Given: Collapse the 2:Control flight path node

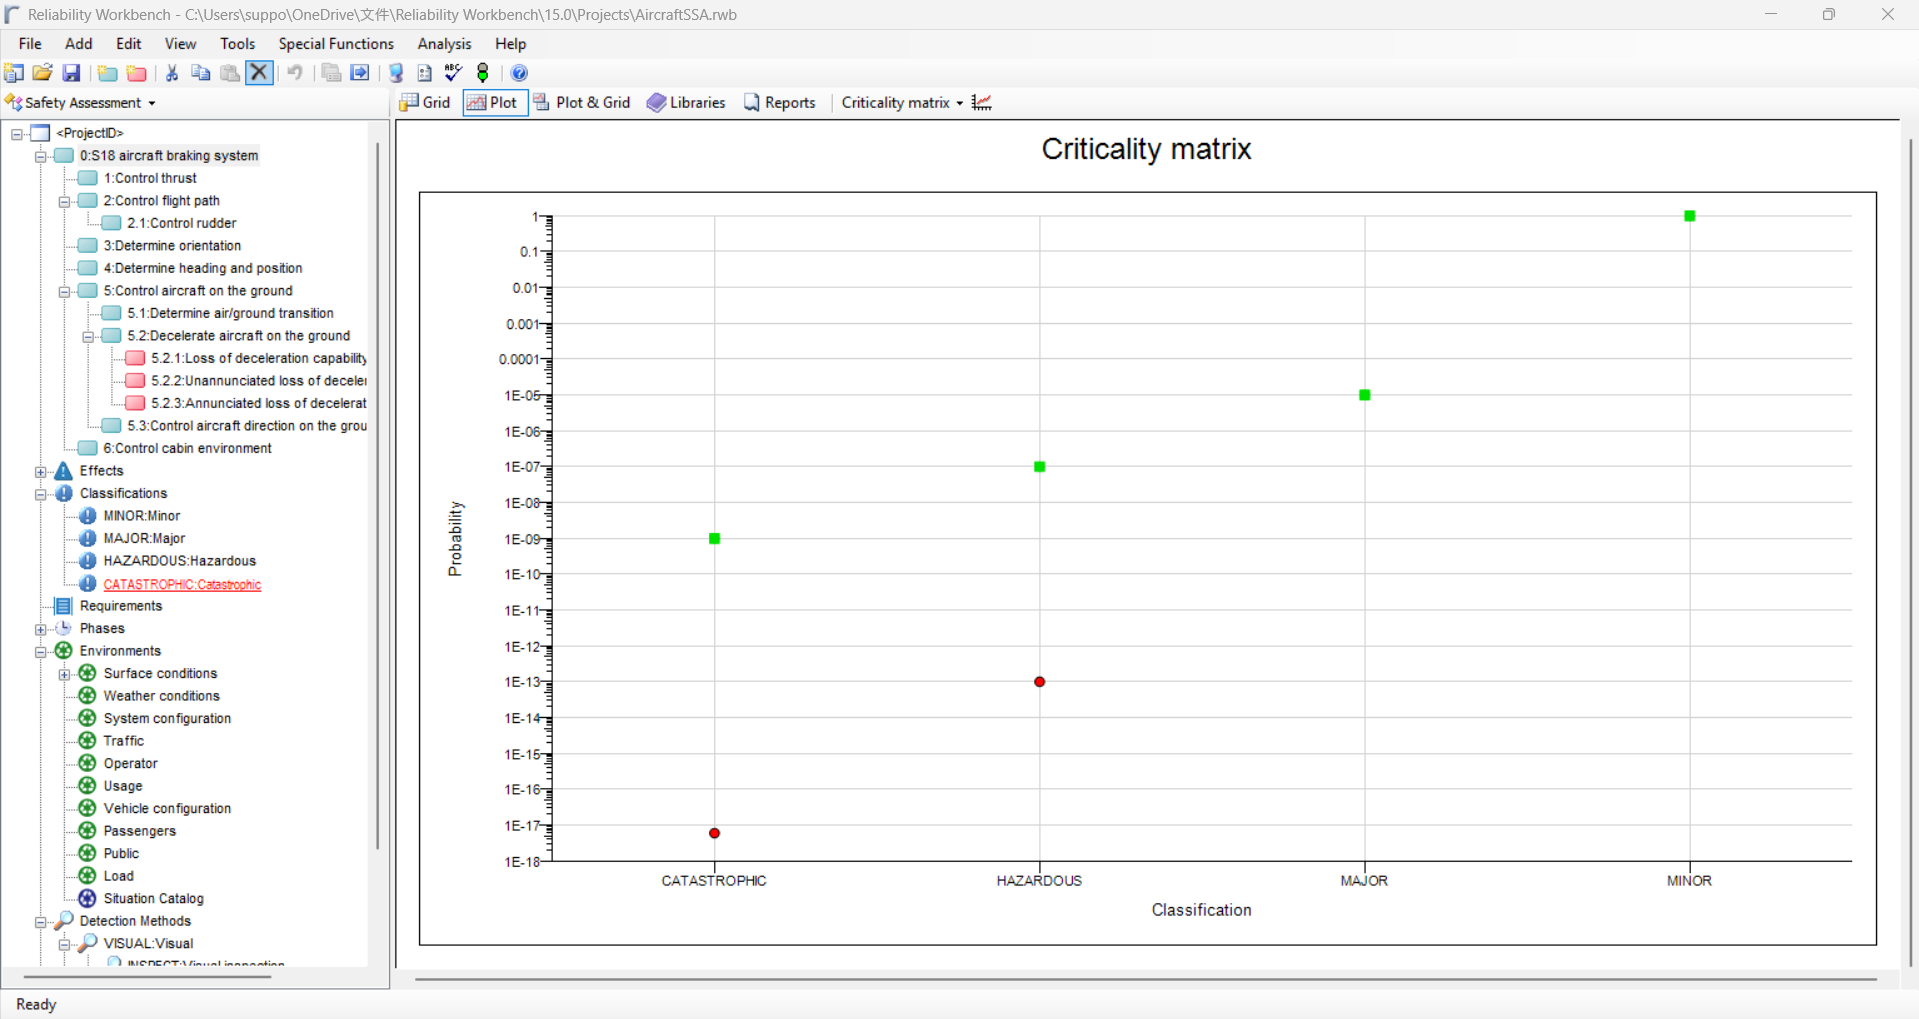Looking at the screenshot, I should click(x=65, y=201).
